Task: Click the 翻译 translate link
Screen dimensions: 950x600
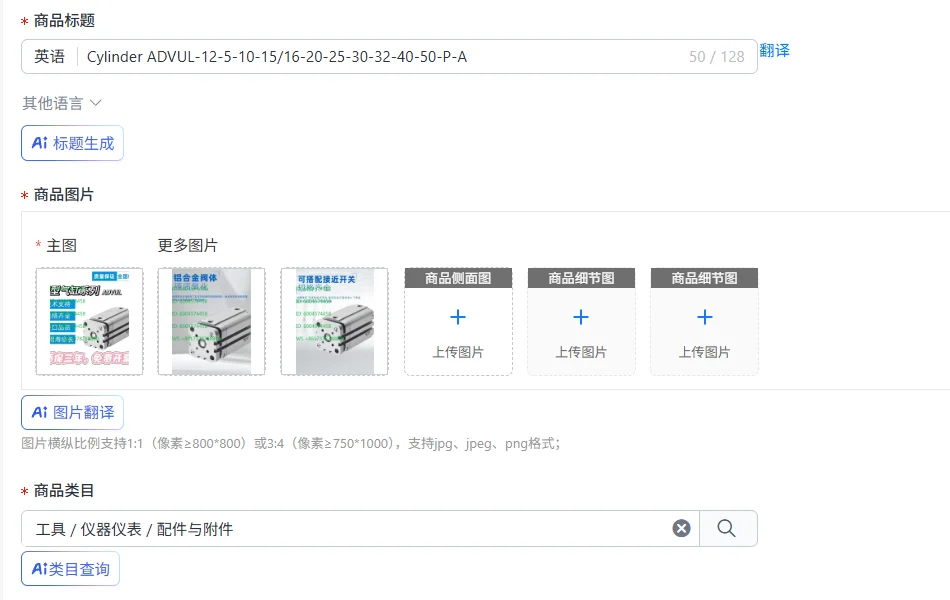Action: pyautogui.click(x=774, y=50)
